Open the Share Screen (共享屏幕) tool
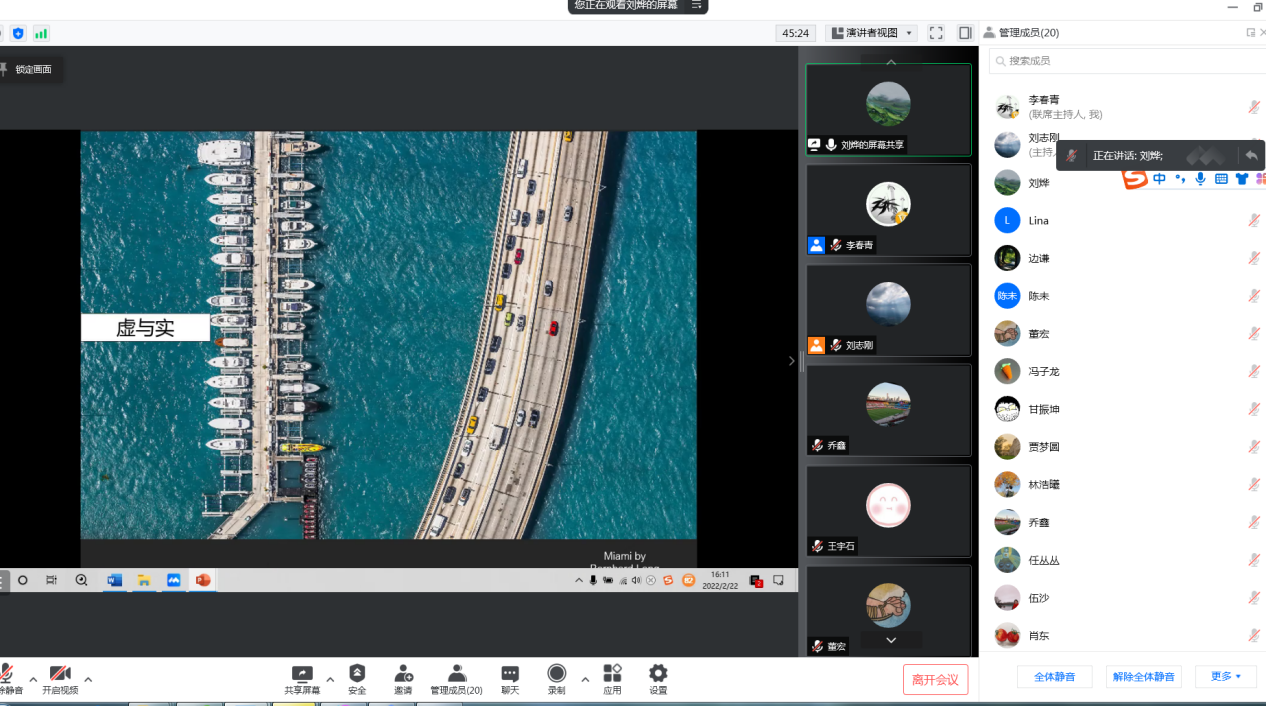 click(x=301, y=678)
